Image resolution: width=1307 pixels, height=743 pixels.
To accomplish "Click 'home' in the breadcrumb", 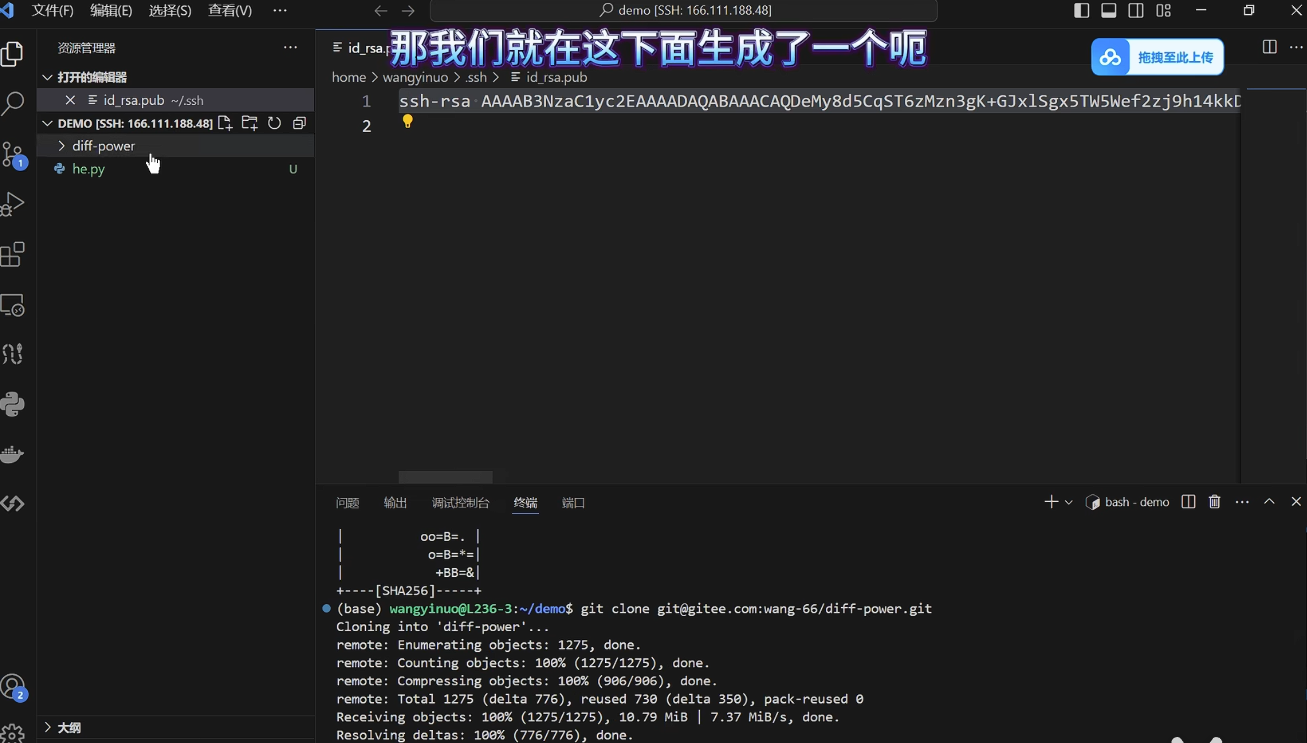I will tap(349, 77).
